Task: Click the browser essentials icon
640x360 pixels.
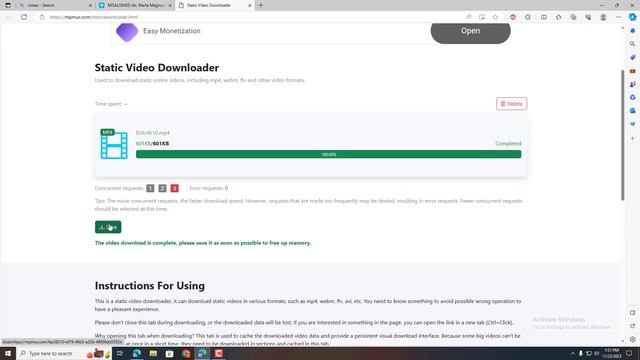Action: click(588, 17)
